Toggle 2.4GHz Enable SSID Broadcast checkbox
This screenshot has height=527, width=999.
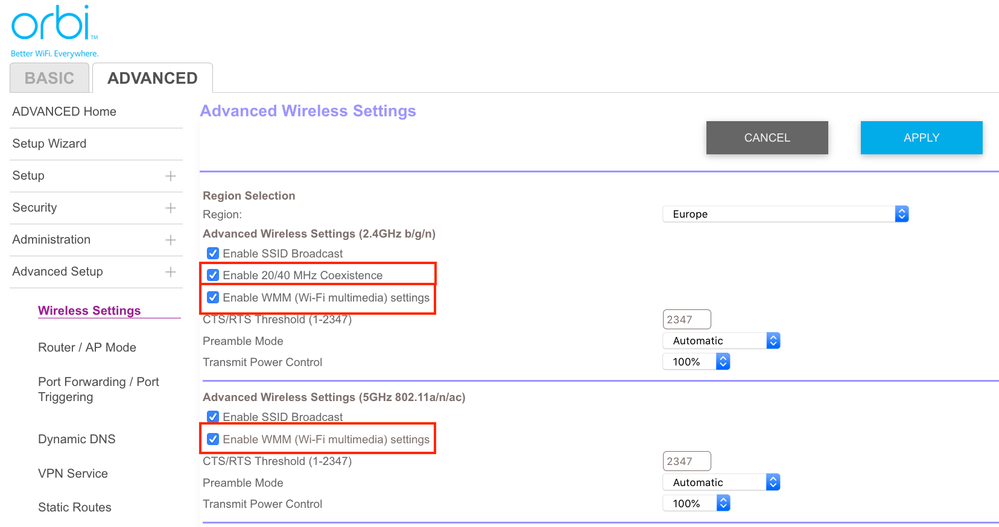[213, 254]
